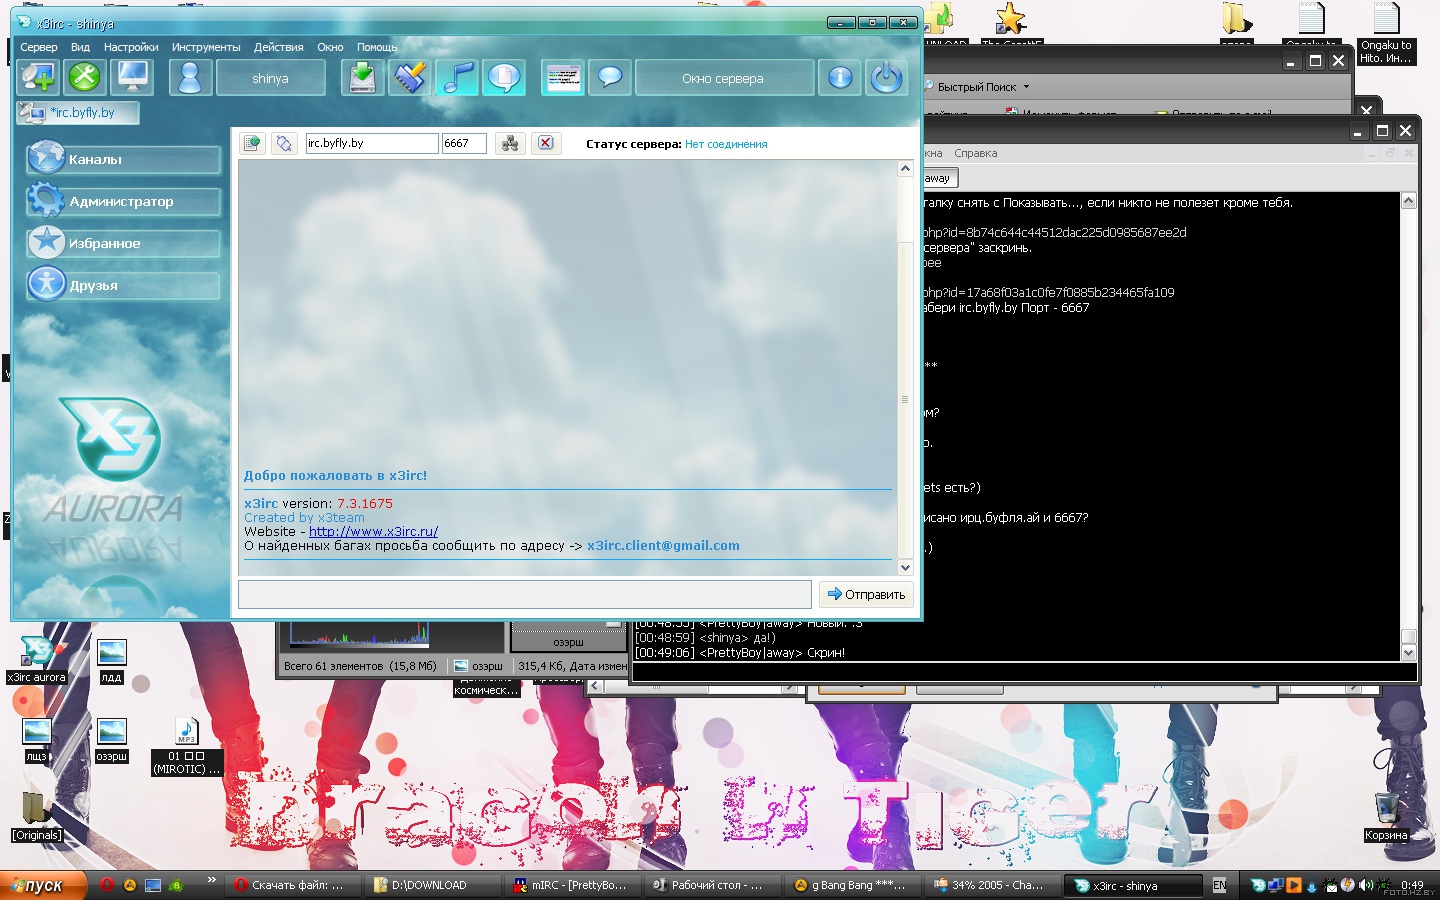Switch to g Bang Bang taskbar button

851,885
